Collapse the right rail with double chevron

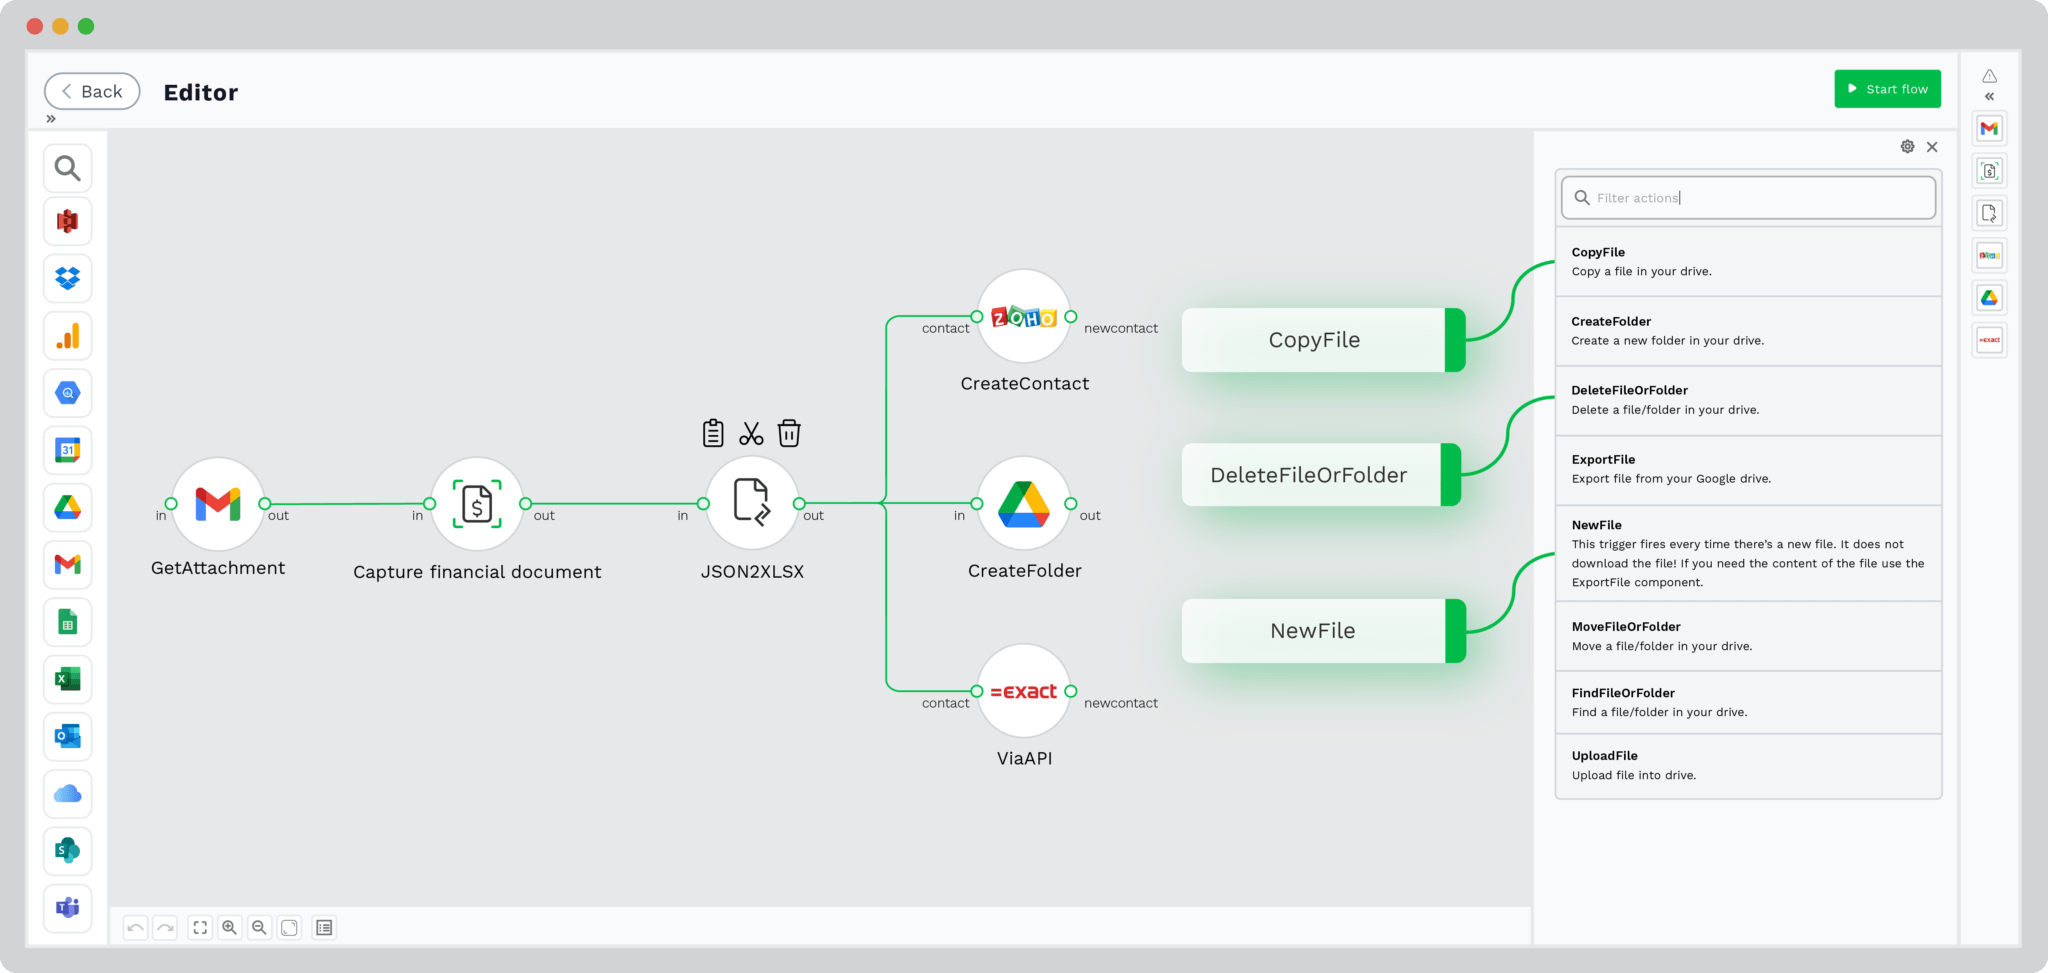click(1989, 97)
